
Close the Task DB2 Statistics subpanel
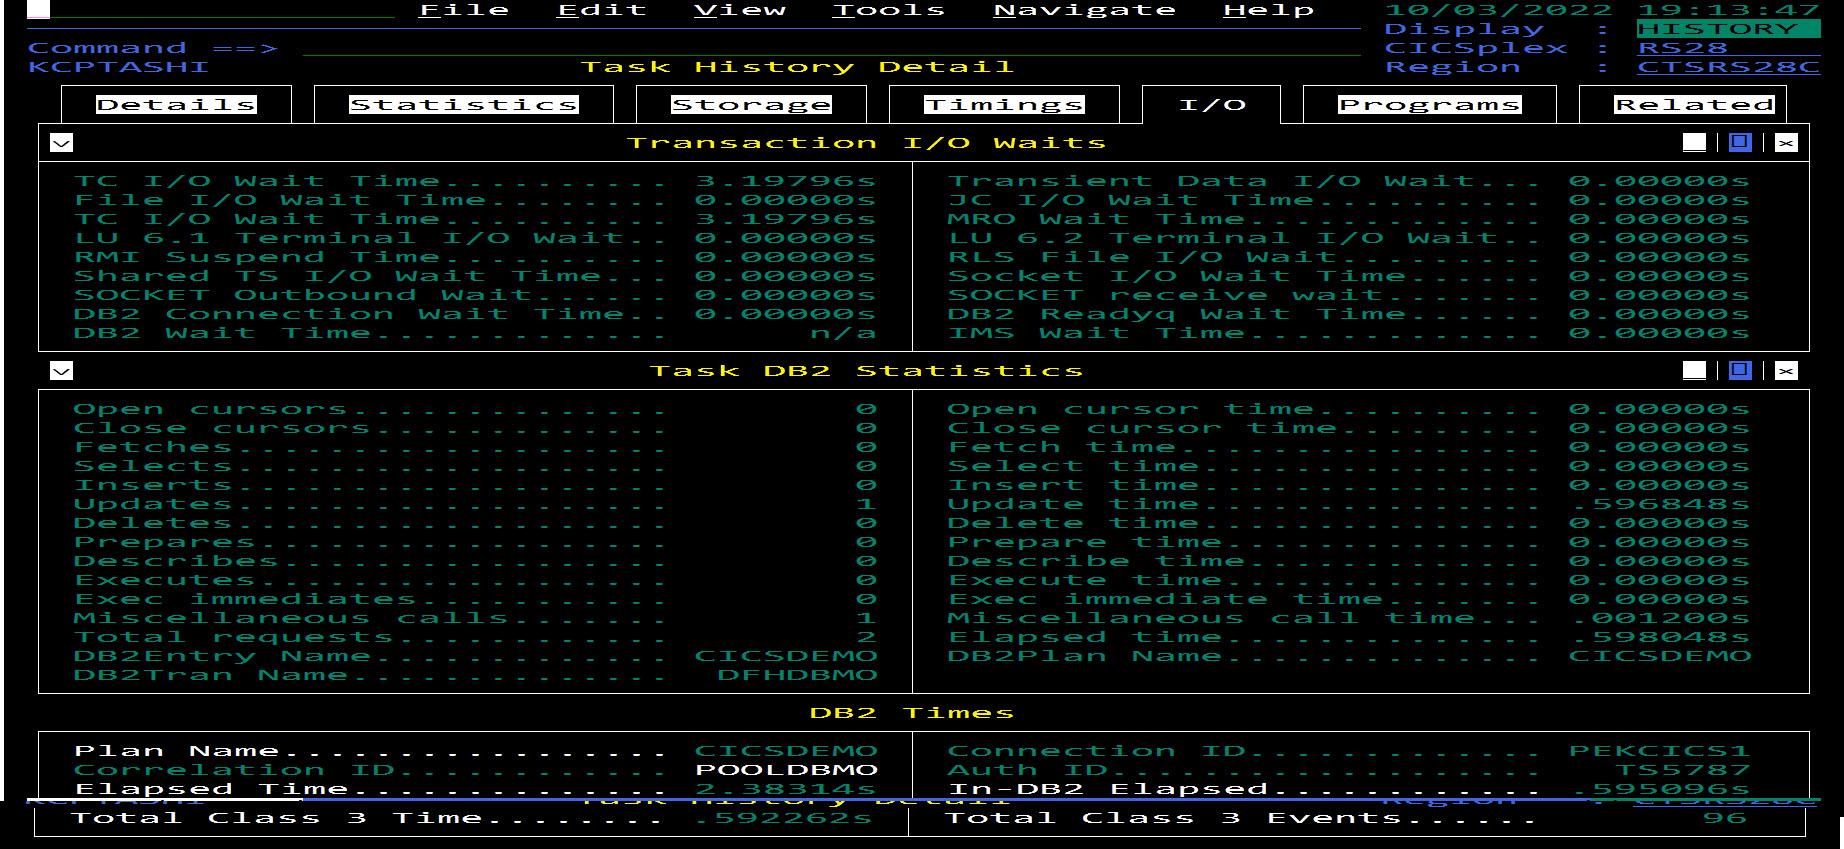[x=1786, y=371]
